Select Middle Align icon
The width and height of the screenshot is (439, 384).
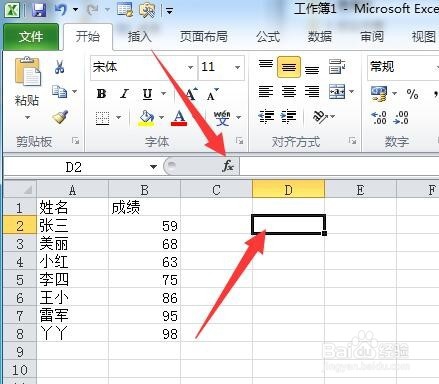(x=289, y=67)
